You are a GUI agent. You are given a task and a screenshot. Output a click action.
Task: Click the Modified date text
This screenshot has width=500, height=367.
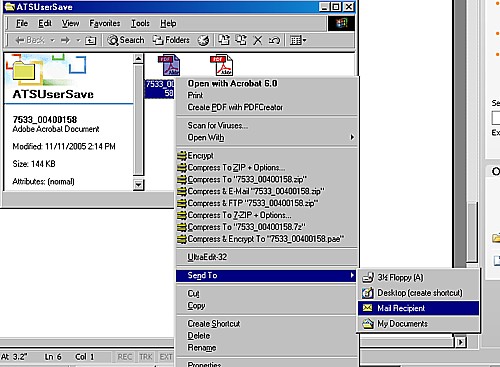point(64,146)
